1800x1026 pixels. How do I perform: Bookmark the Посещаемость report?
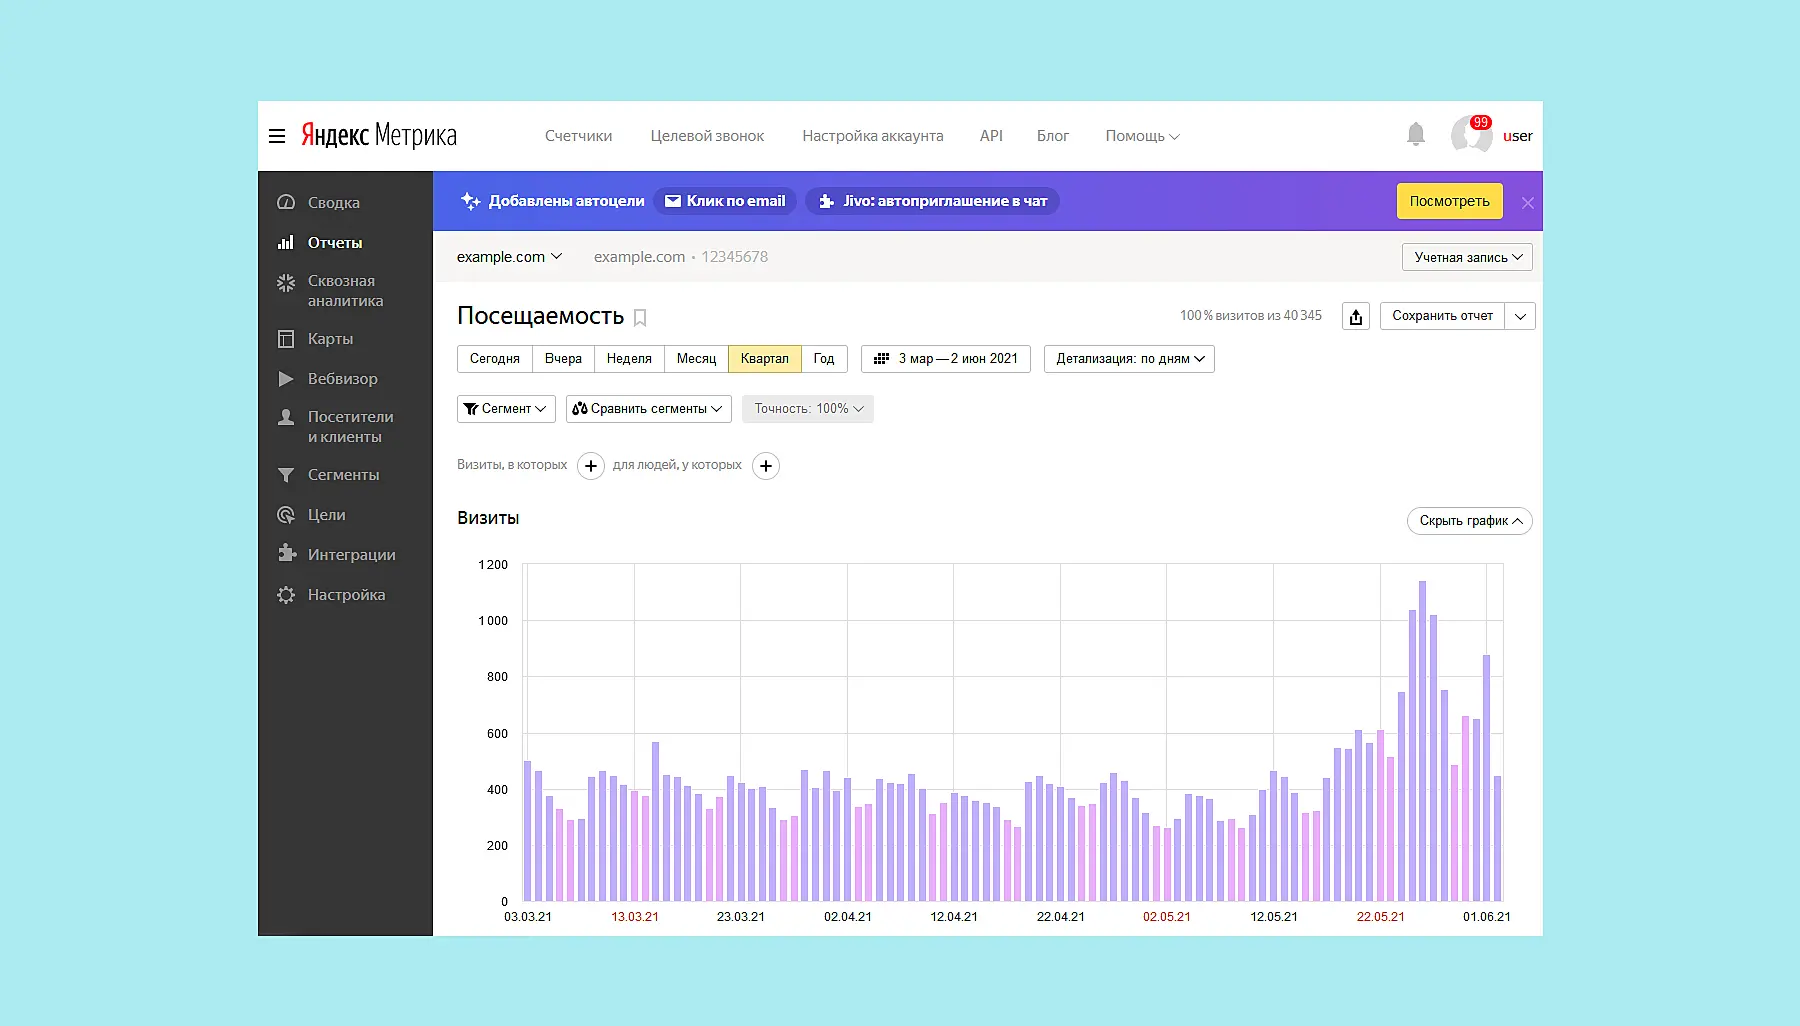point(640,318)
